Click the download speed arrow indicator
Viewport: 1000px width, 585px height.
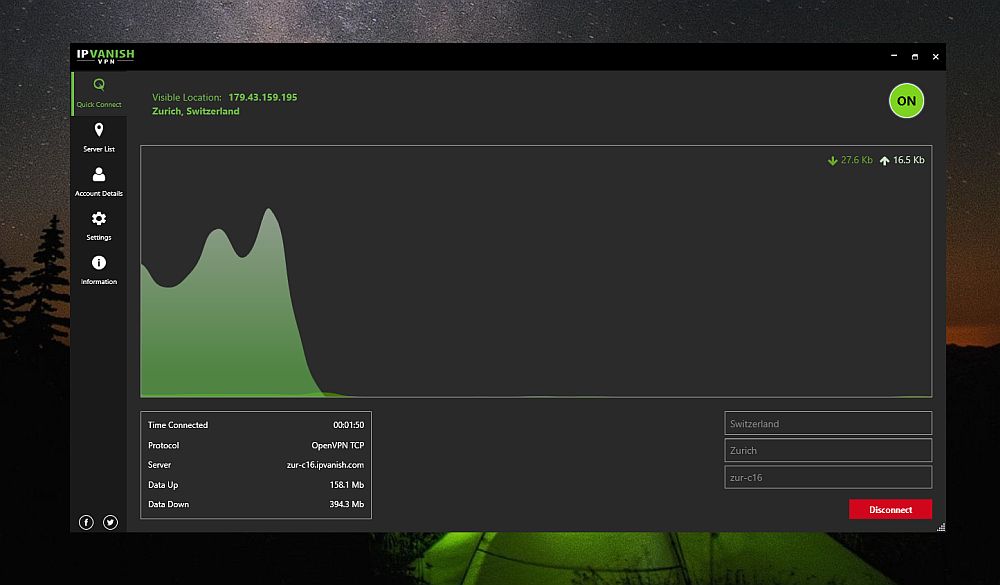pyautogui.click(x=832, y=161)
